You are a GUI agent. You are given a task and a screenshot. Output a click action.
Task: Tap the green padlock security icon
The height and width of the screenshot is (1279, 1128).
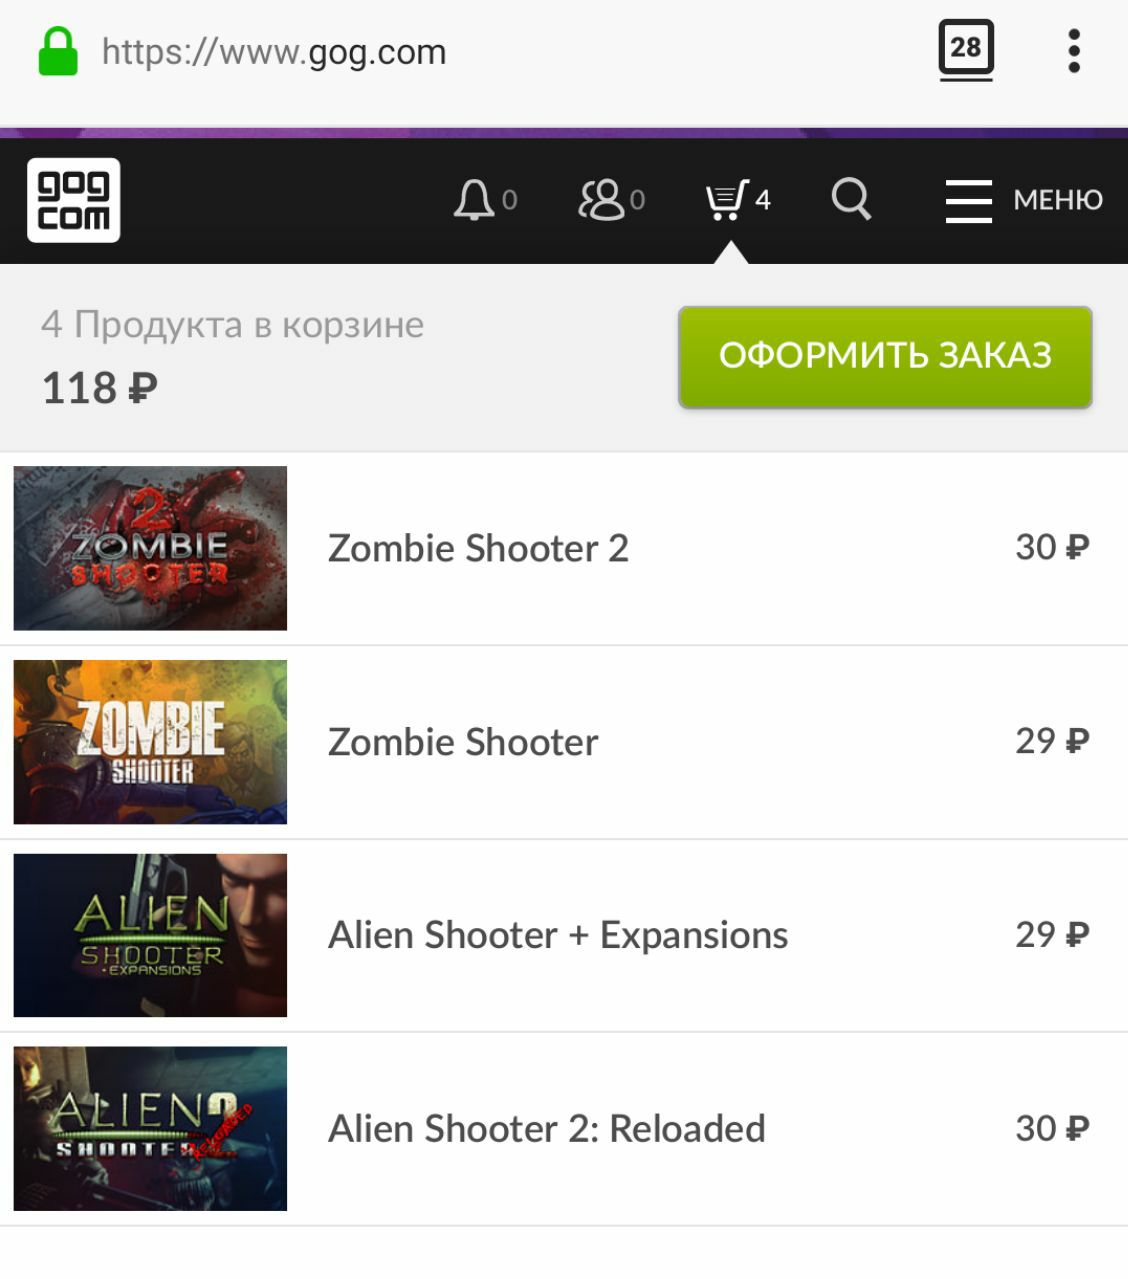[x=58, y=51]
